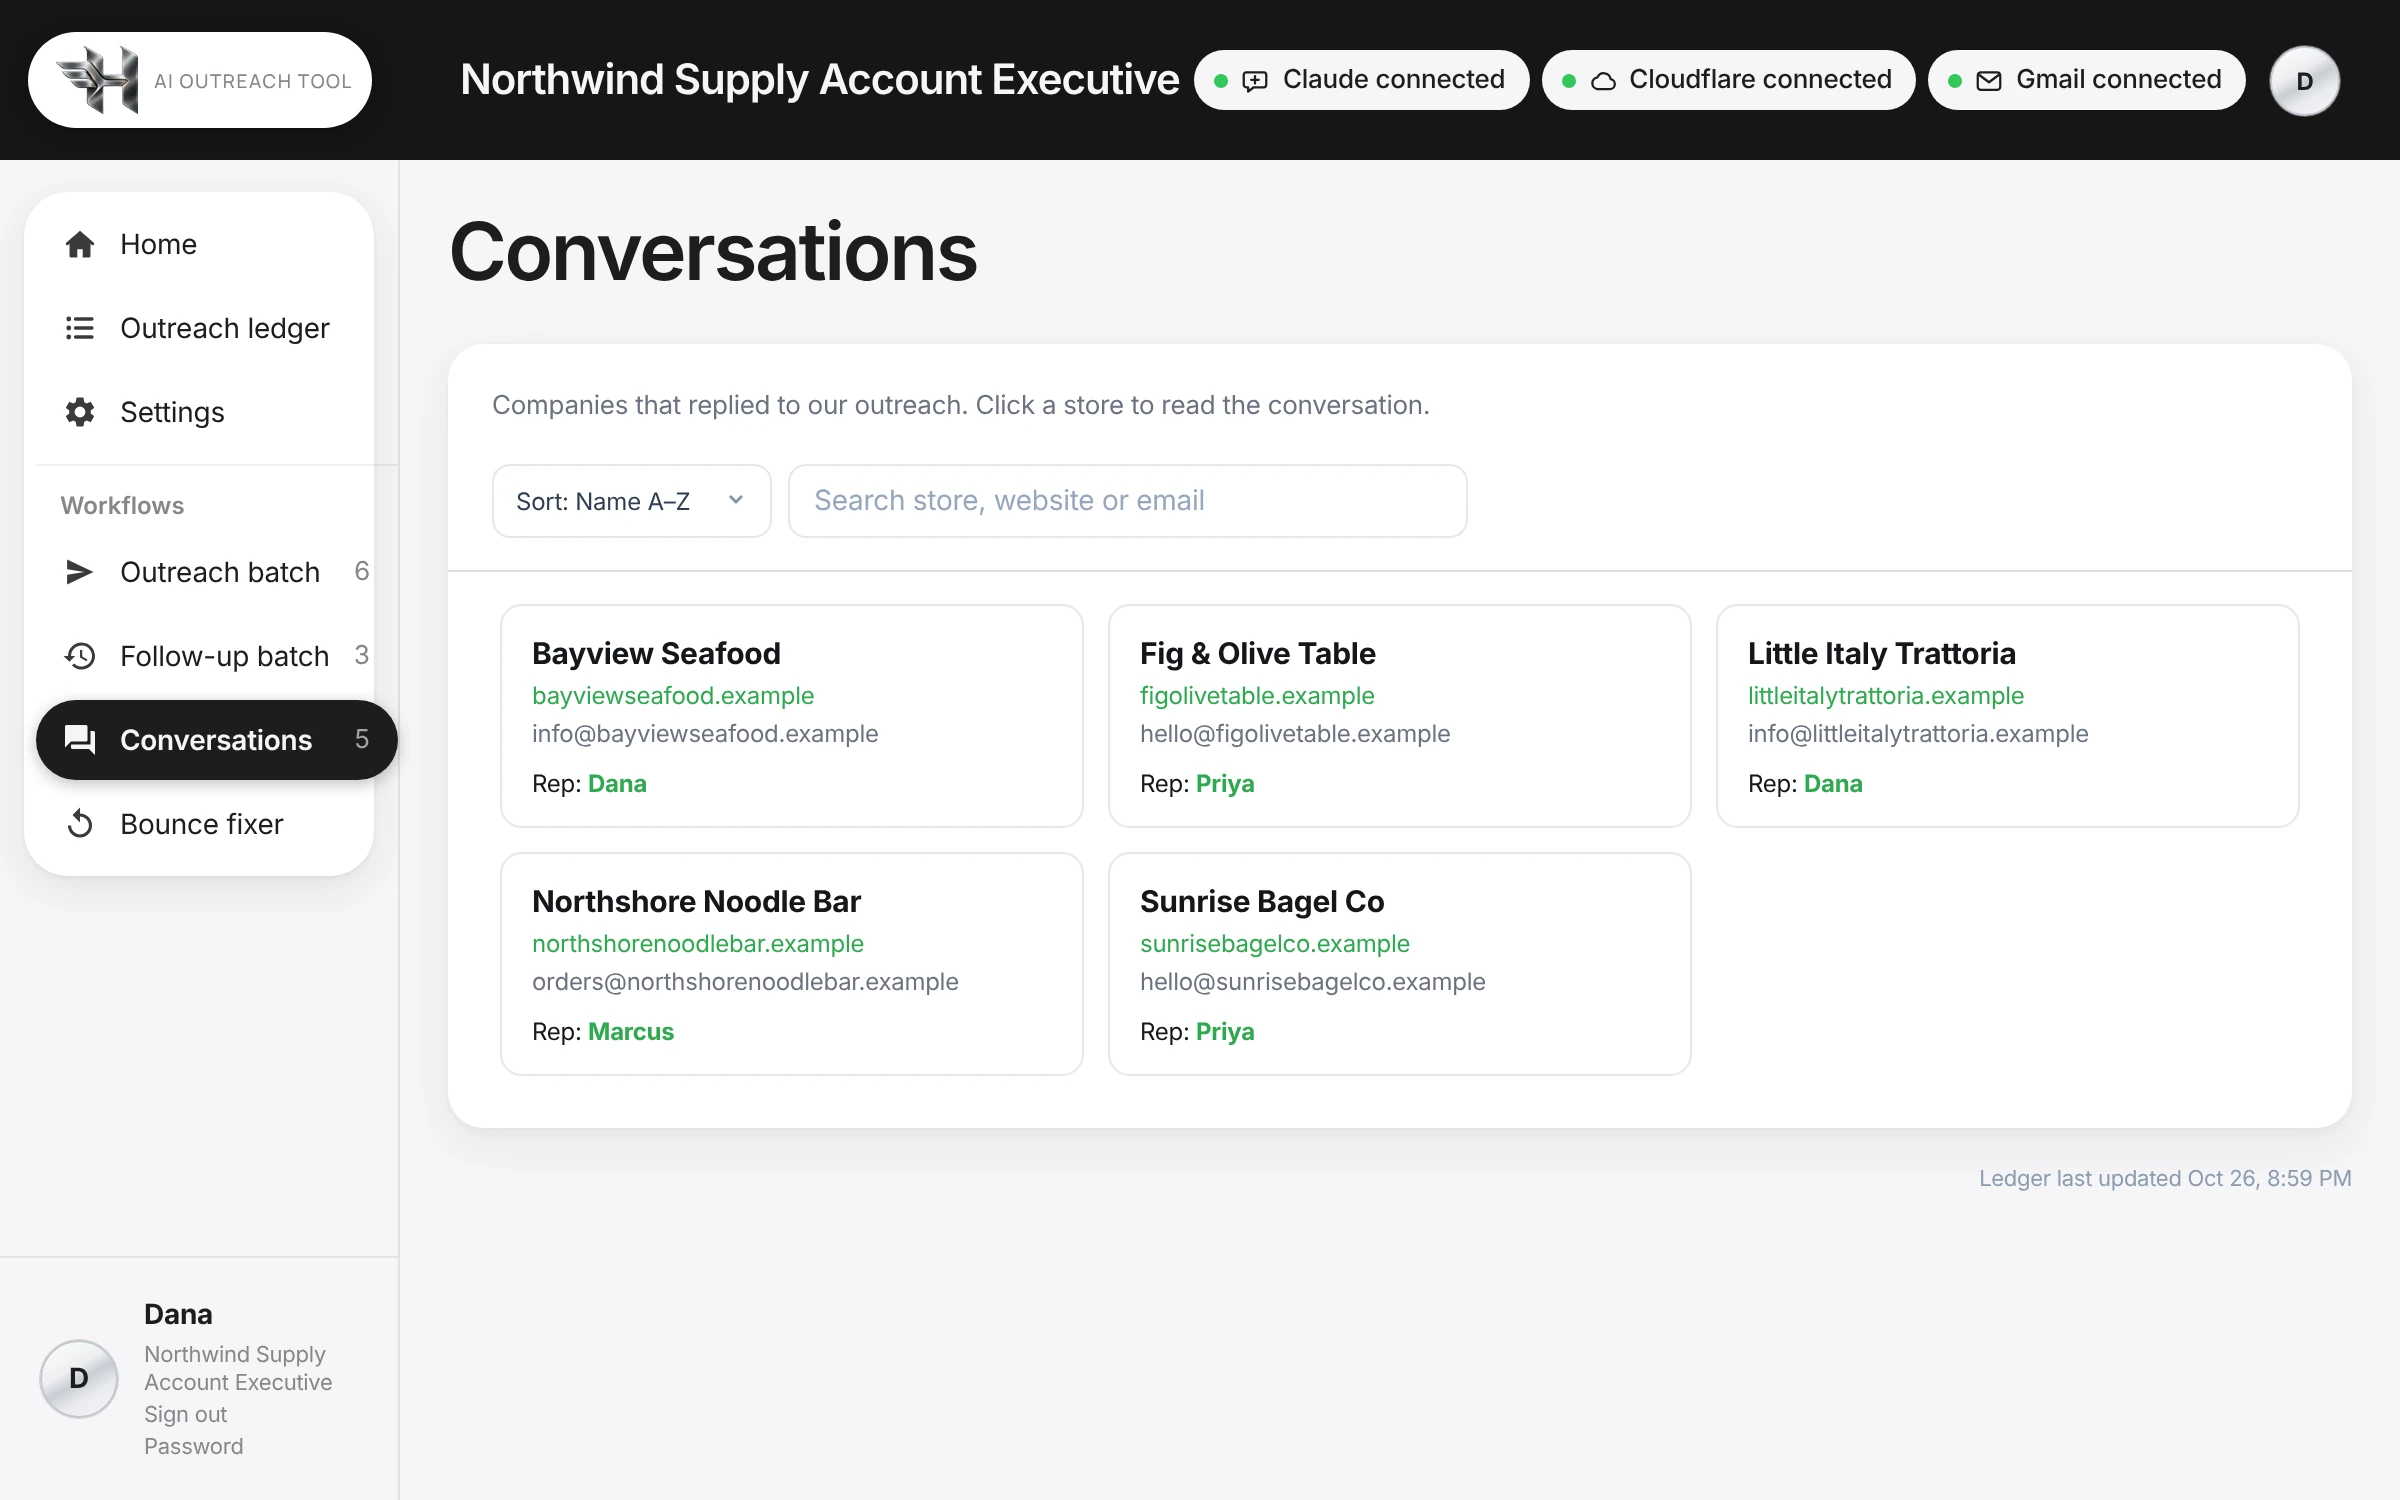Click the Settings gear icon
Image resolution: width=2400 pixels, height=1500 pixels.
[x=80, y=412]
